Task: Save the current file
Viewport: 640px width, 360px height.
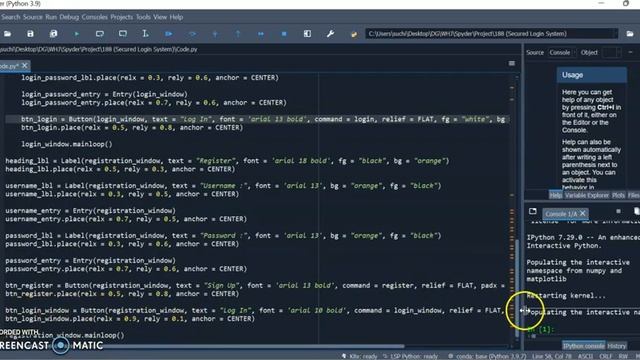Action: [x=30, y=34]
